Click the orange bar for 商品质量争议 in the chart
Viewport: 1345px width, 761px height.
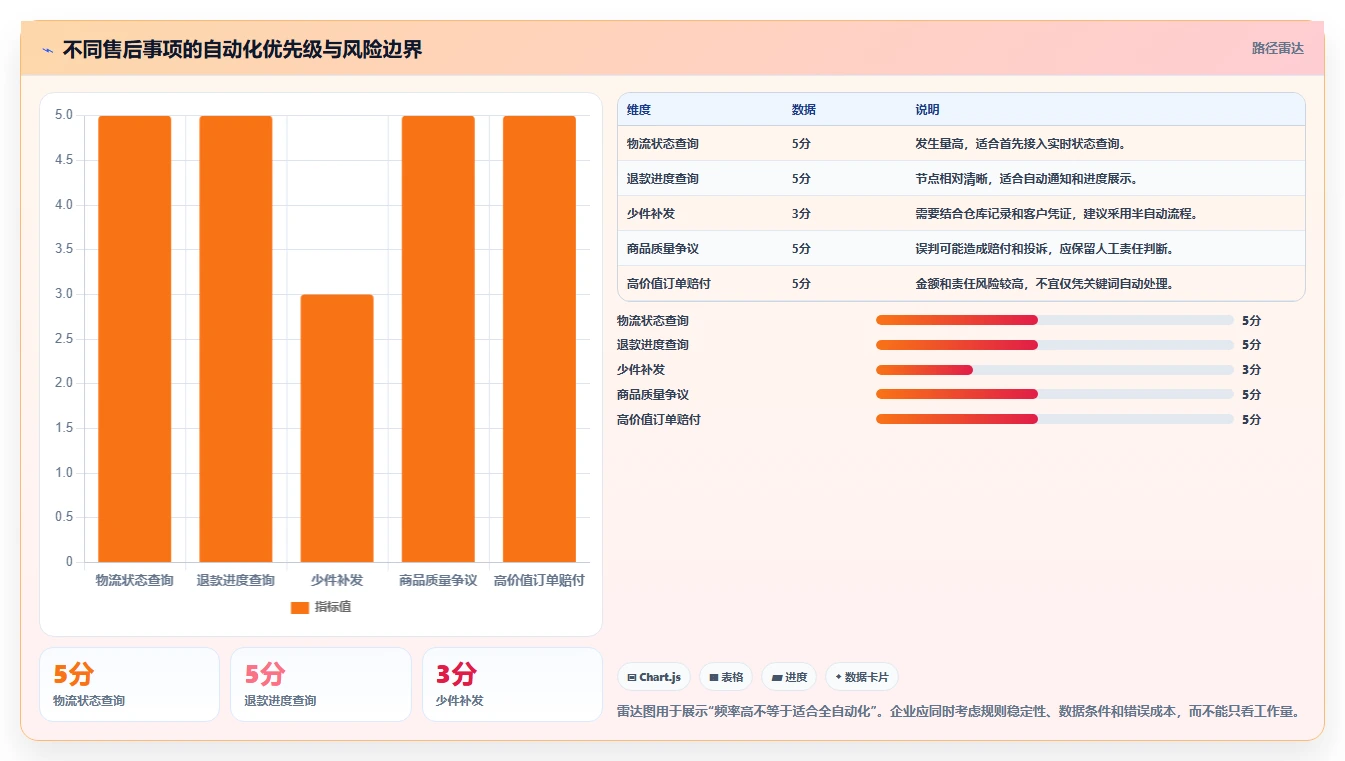click(438, 339)
